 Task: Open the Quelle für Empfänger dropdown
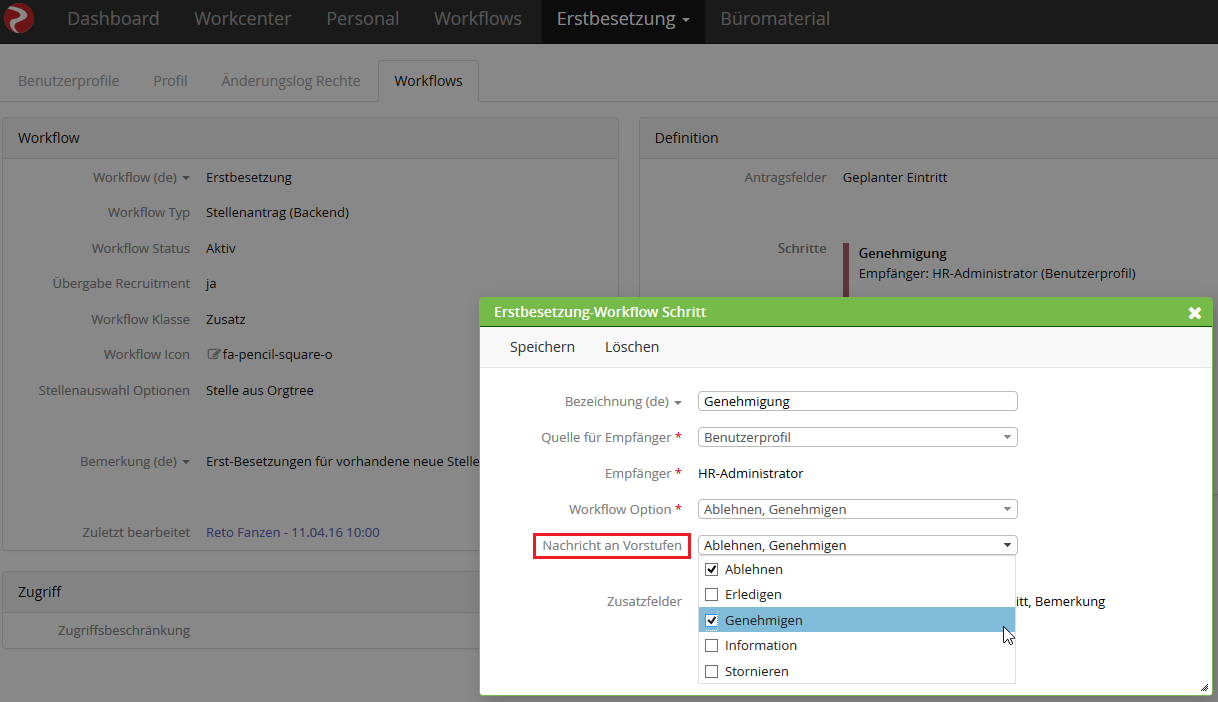click(x=857, y=437)
